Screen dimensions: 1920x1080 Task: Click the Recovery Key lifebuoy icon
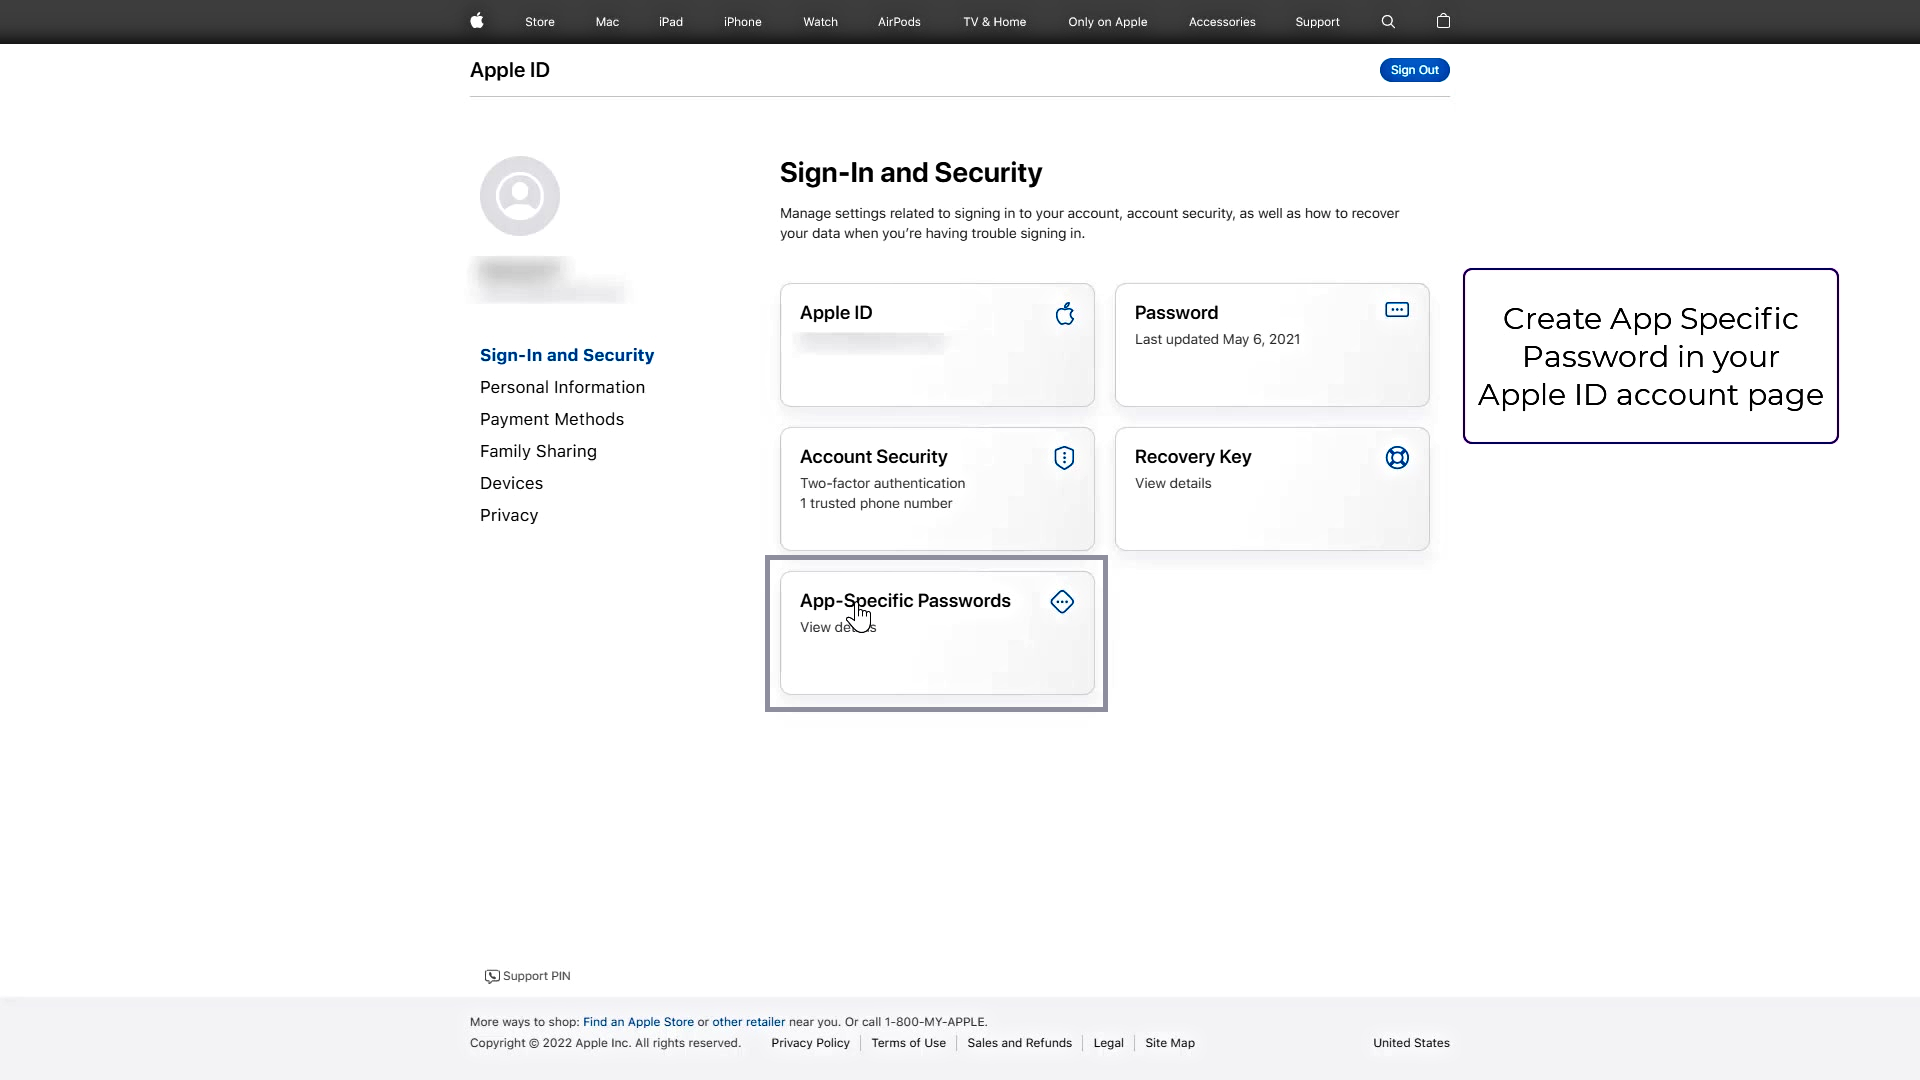[1397, 458]
